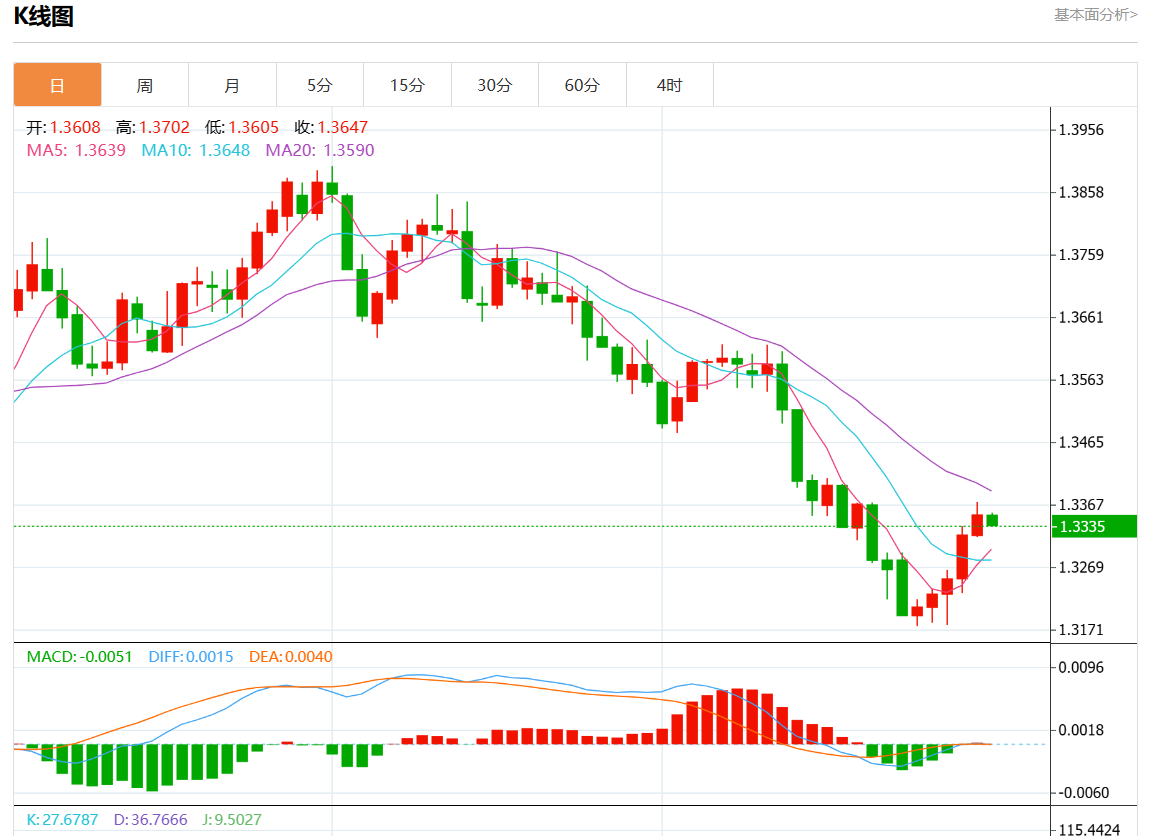Viewport: 1170px width, 836px height.
Task: Click the J:9.5027 KDJ value
Action: point(232,820)
